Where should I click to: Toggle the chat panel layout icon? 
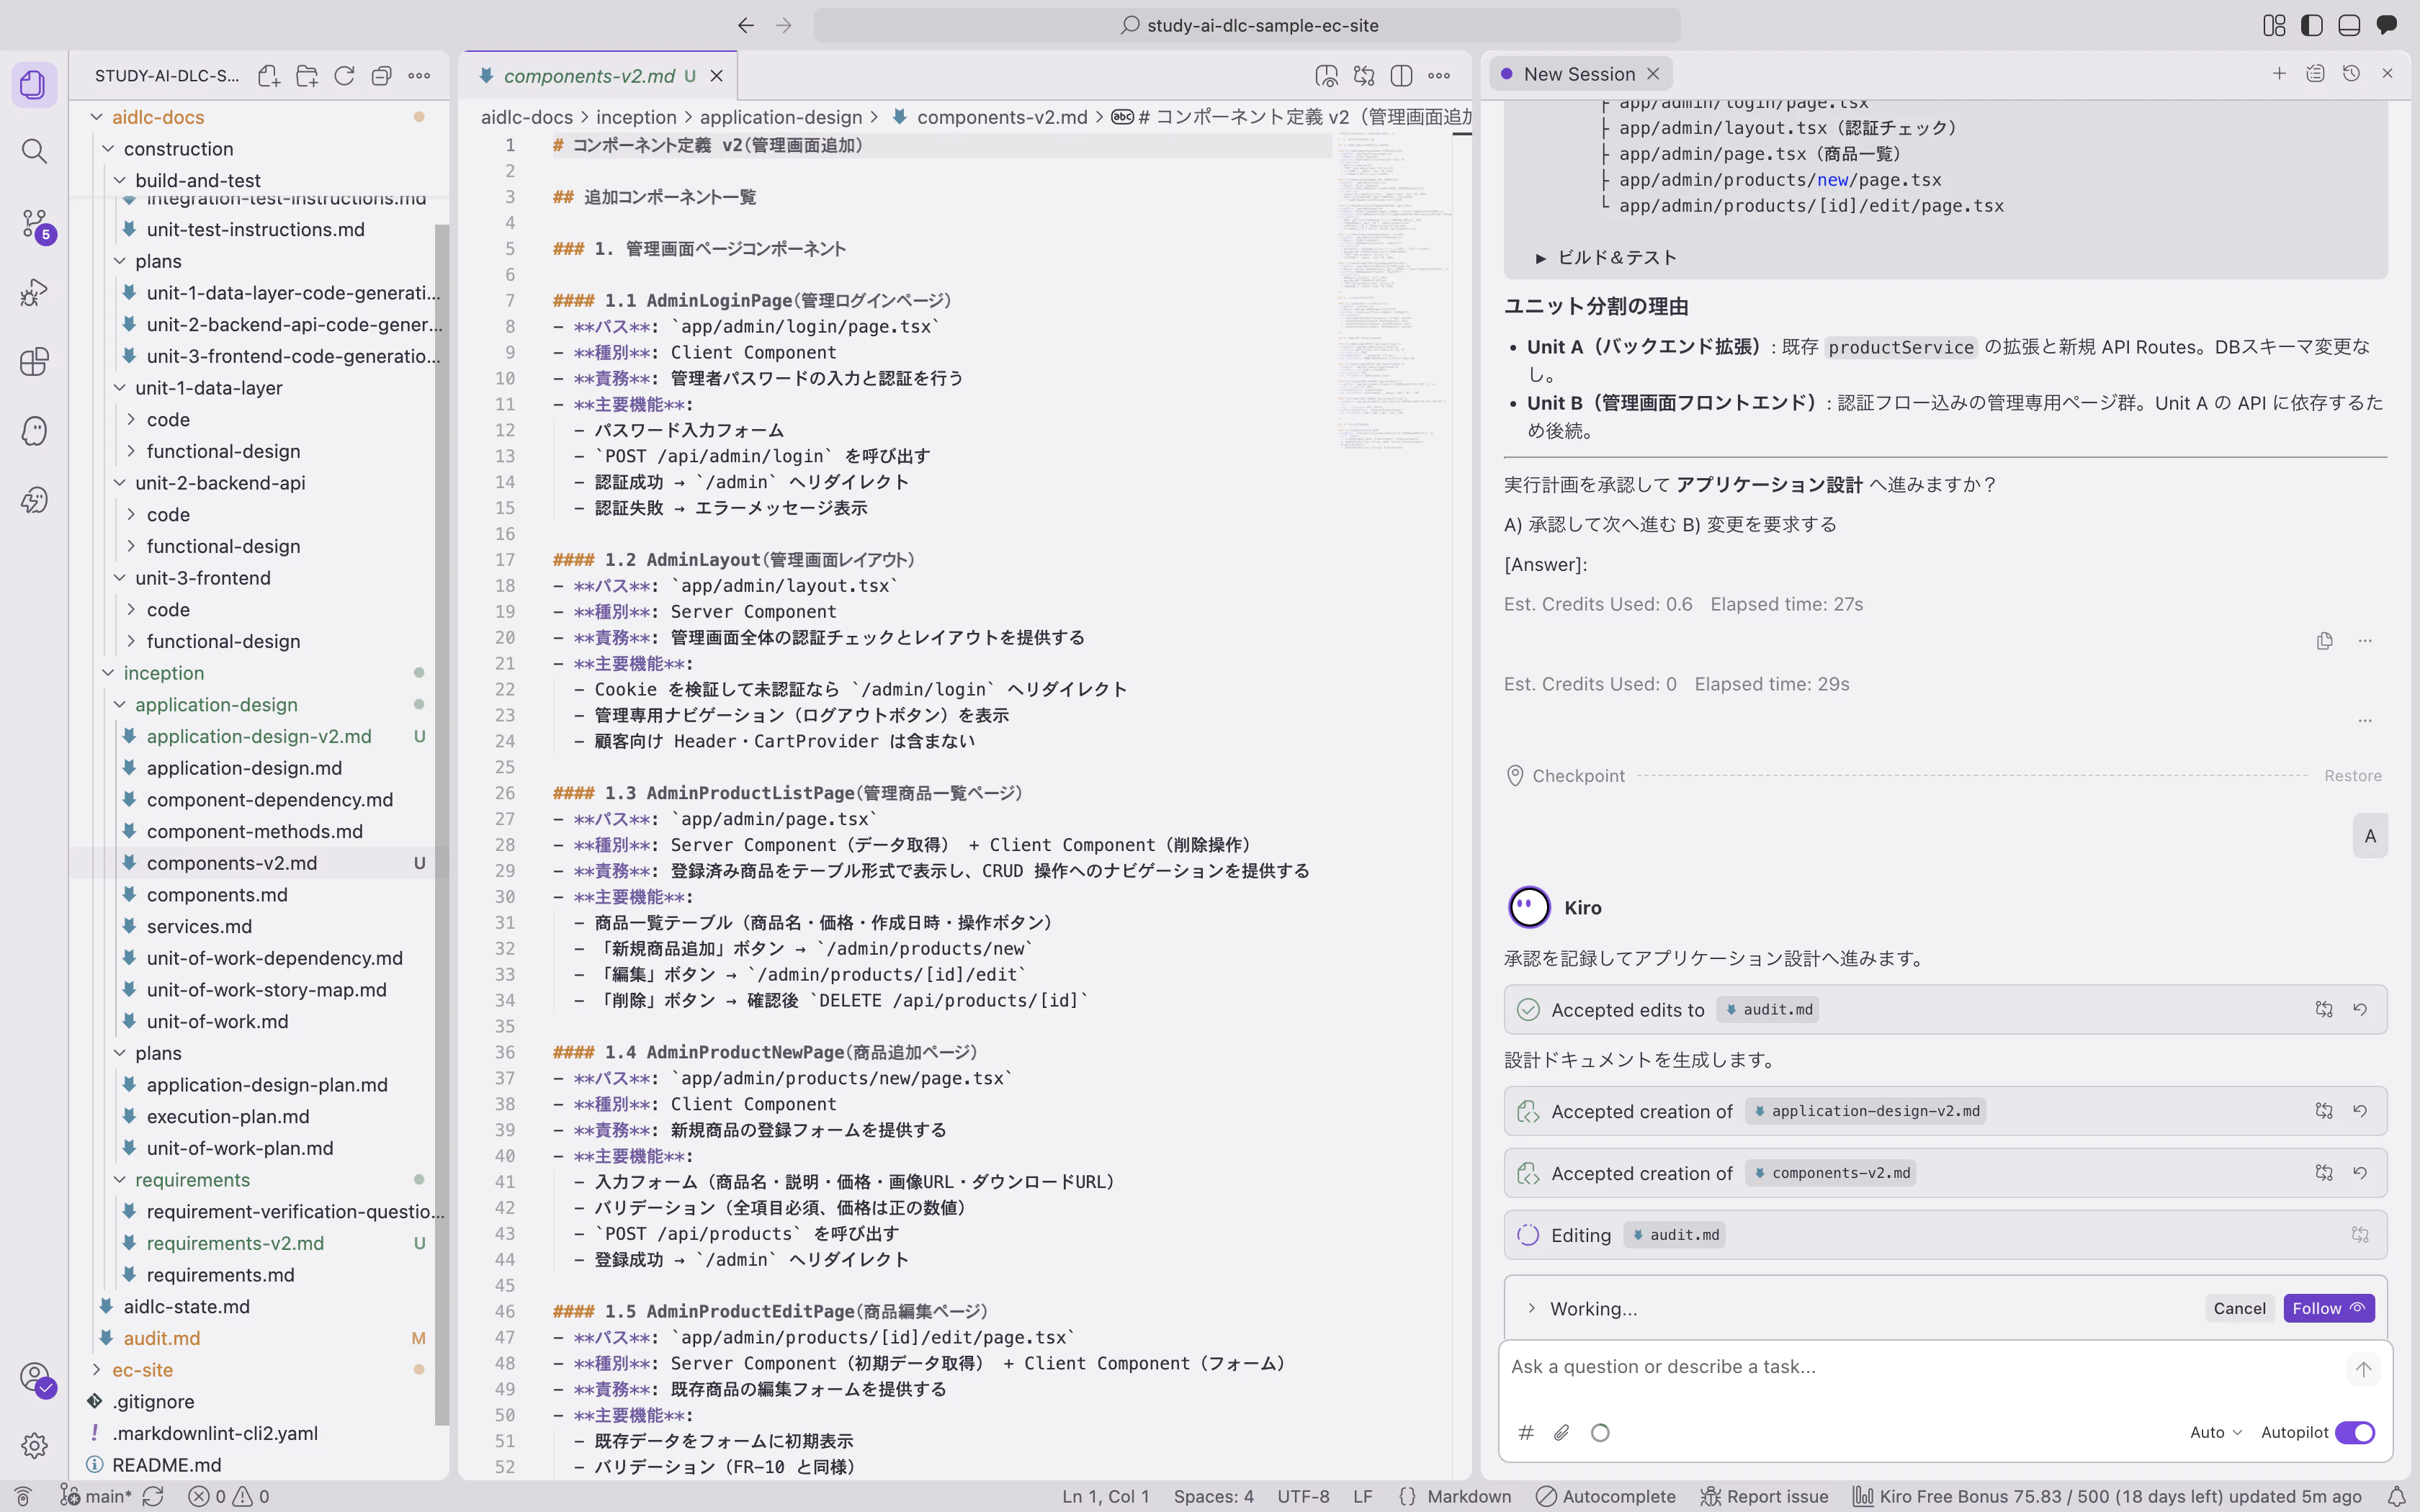click(x=2387, y=25)
